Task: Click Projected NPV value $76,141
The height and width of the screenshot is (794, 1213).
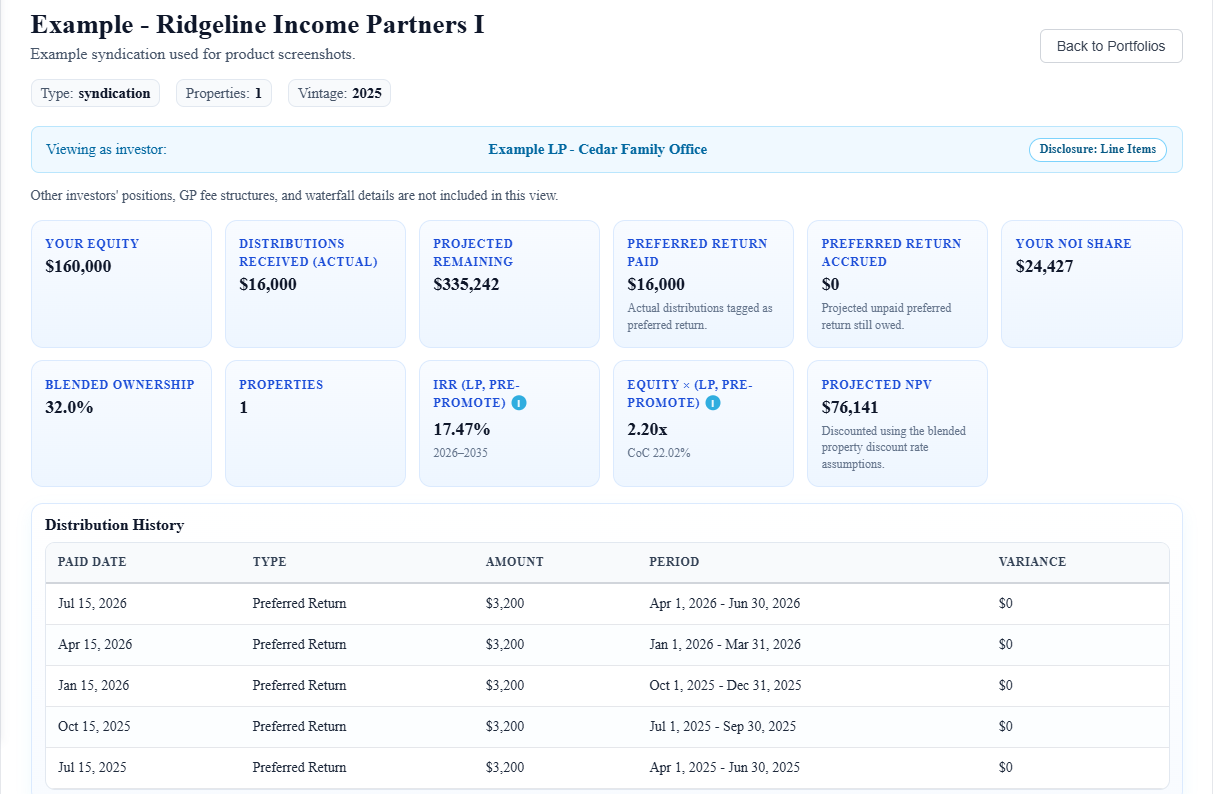Action: pos(851,408)
